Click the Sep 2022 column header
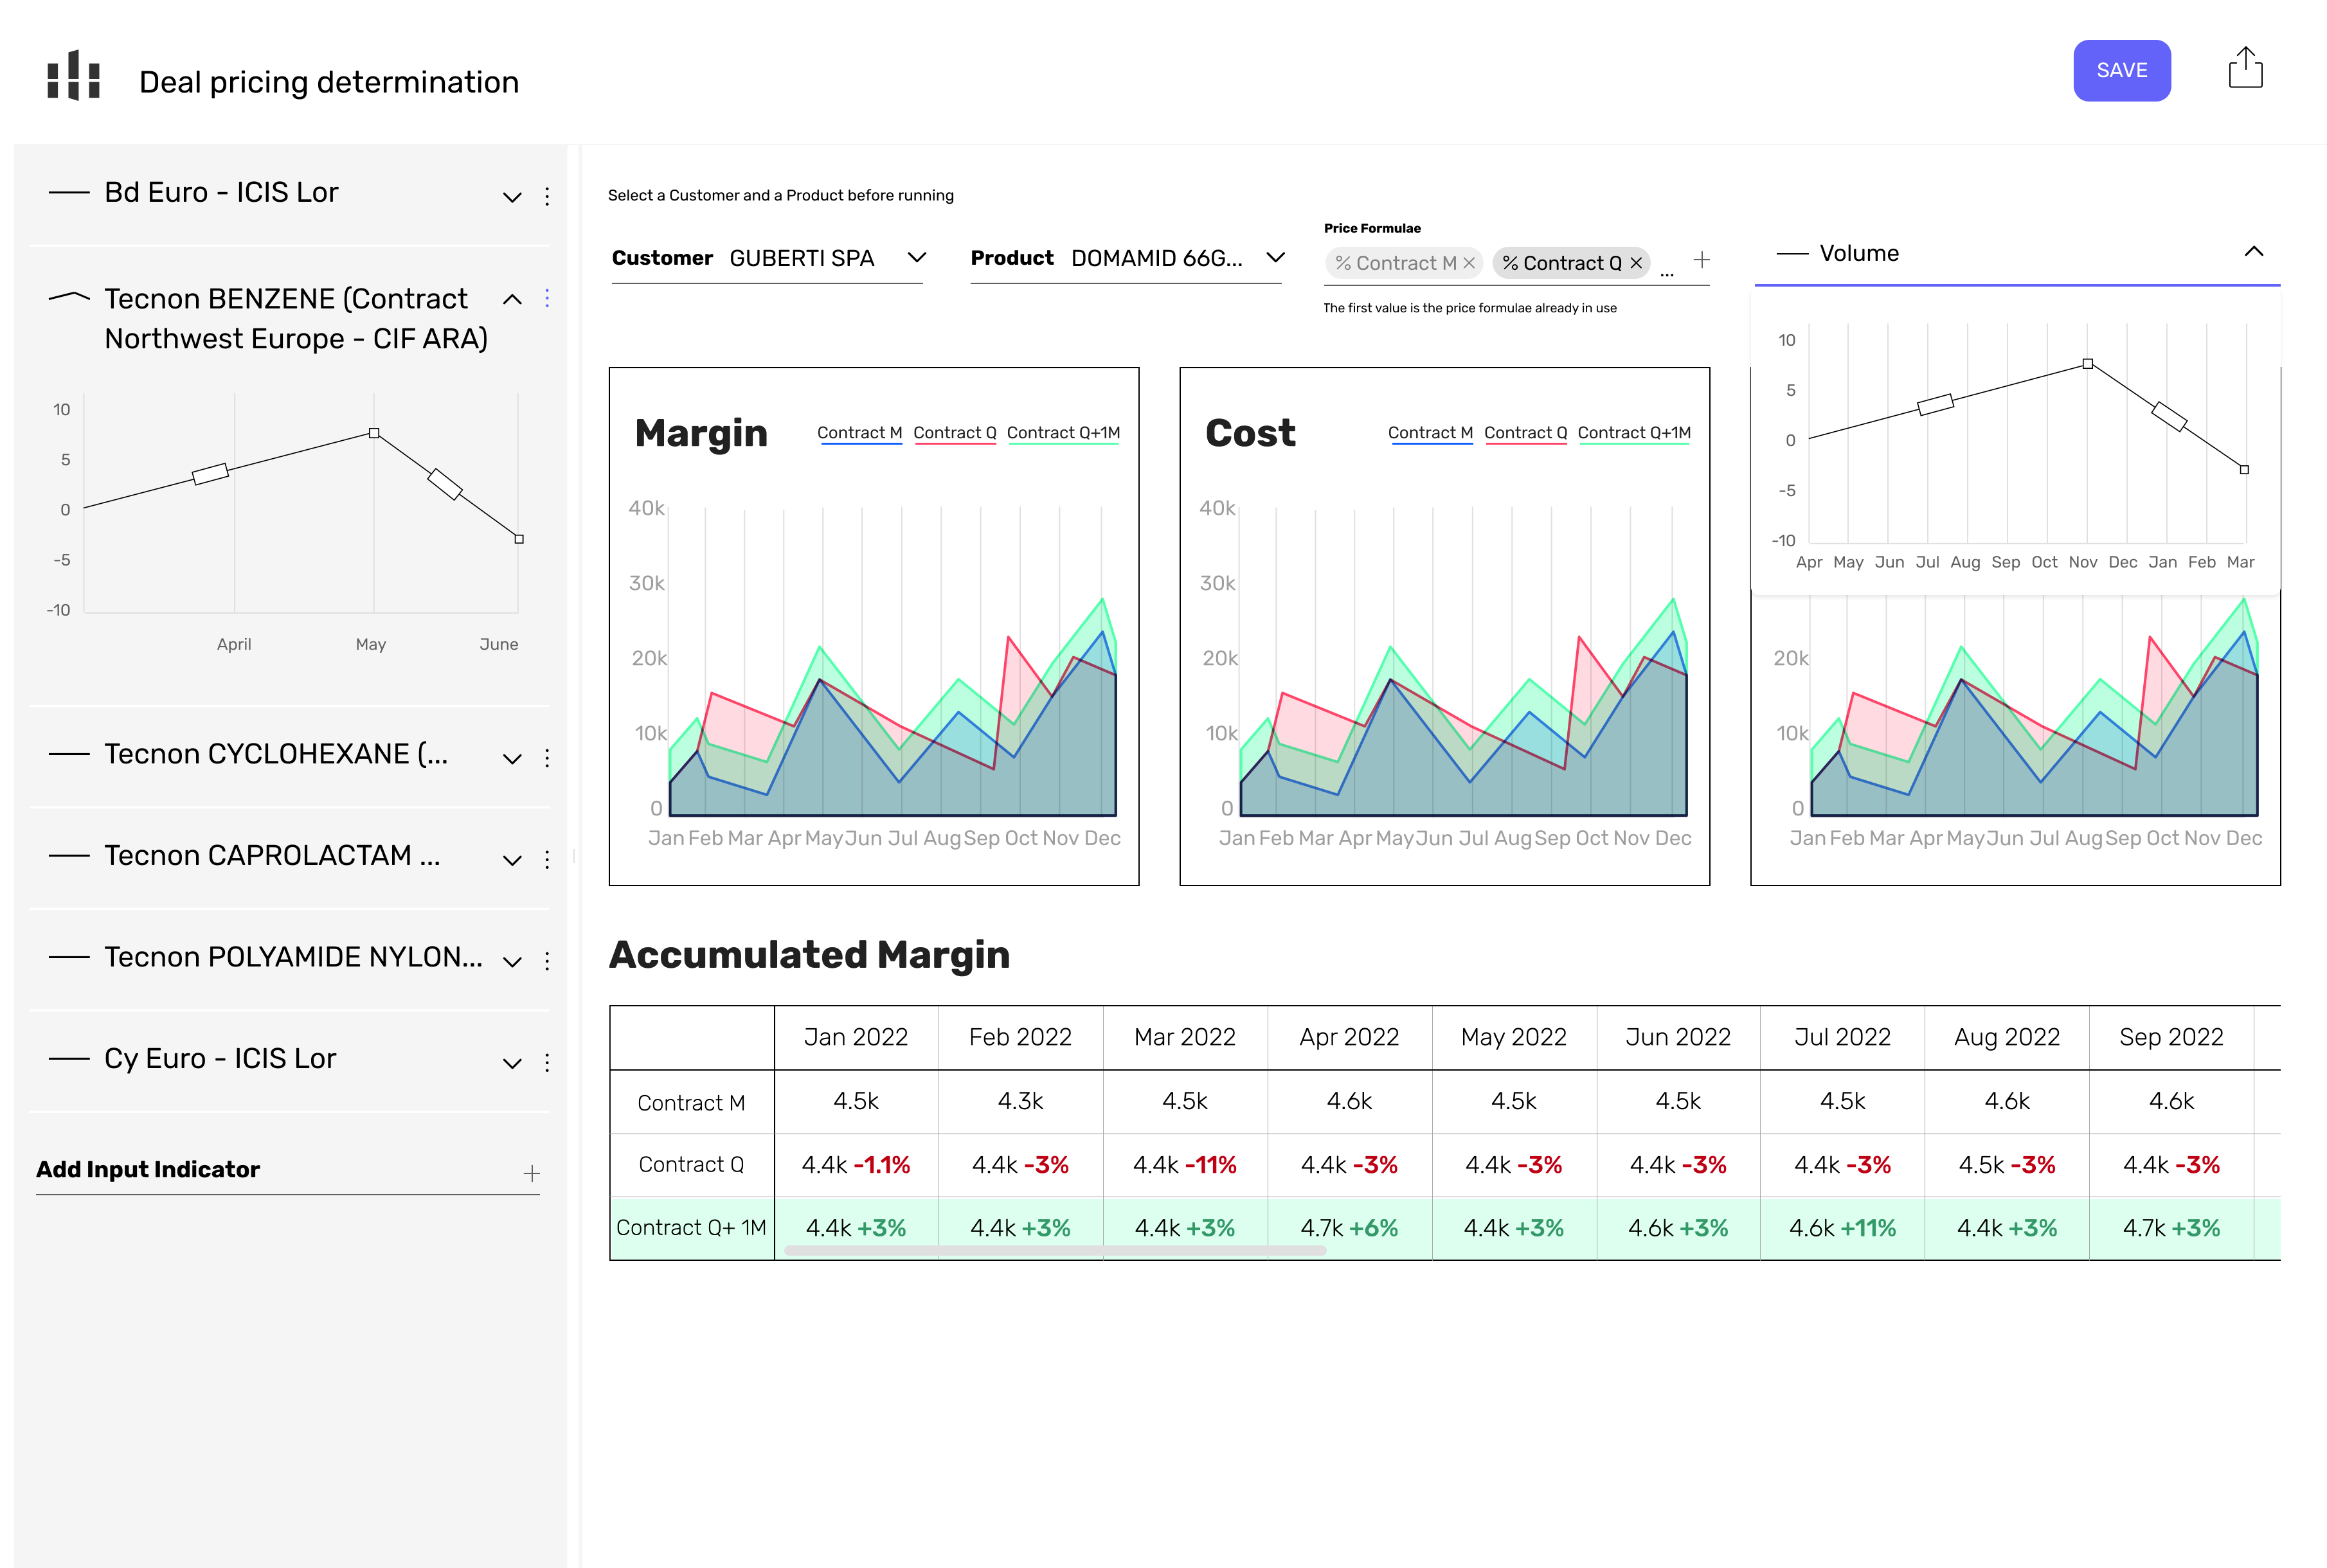 pyautogui.click(x=2171, y=1037)
